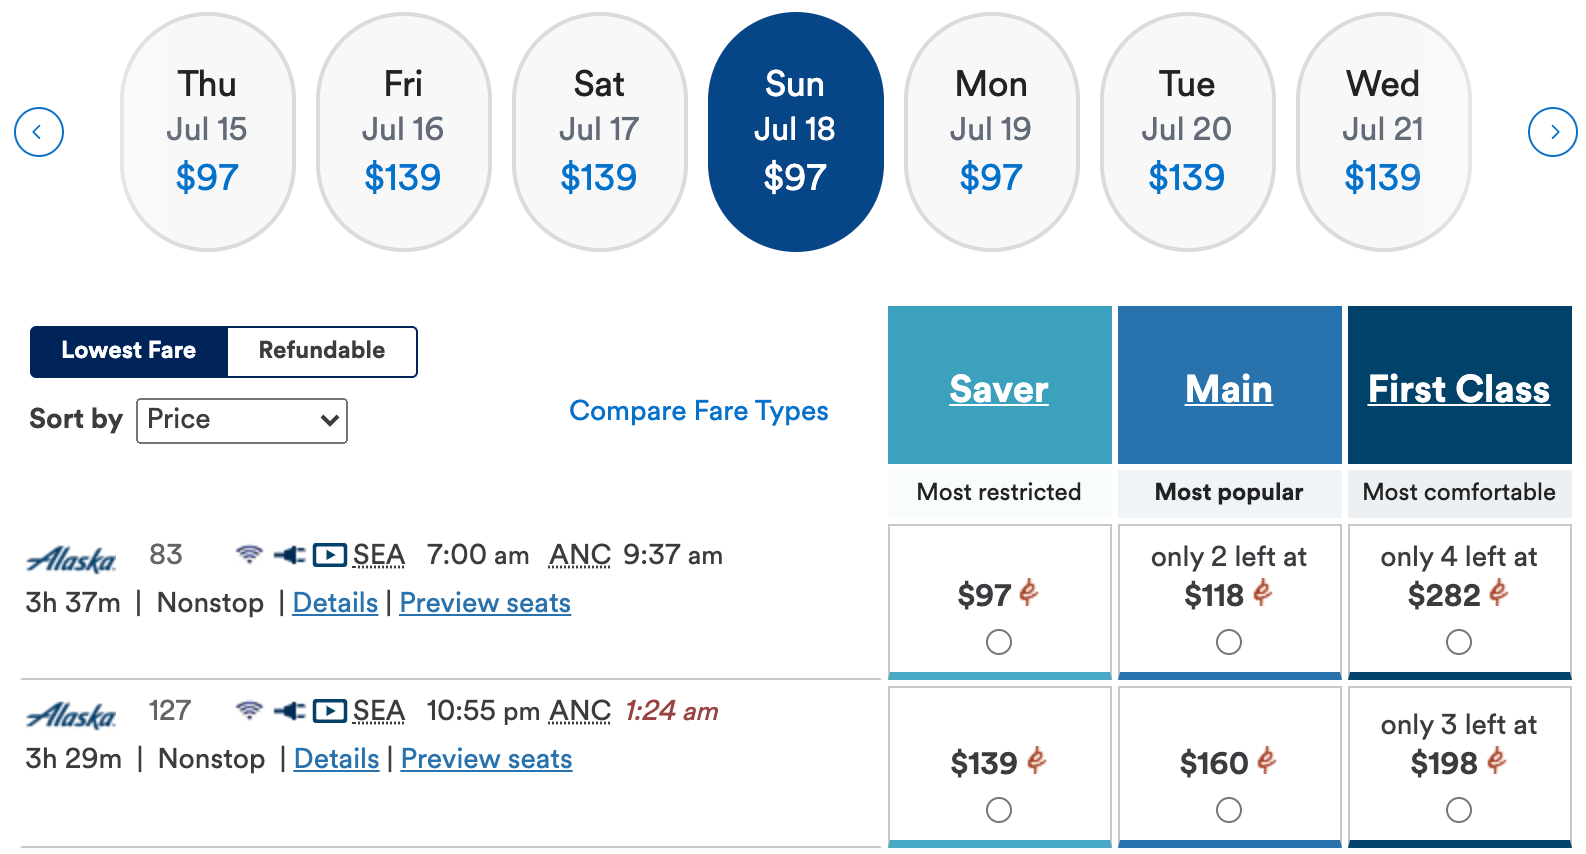The width and height of the screenshot is (1586, 854).
Task: Show next dates with right arrow
Action: pyautogui.click(x=1553, y=132)
